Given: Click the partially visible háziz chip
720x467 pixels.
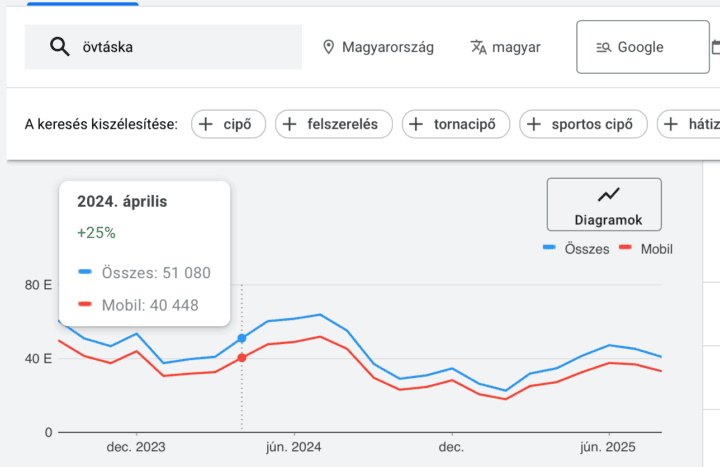Looking at the screenshot, I should coord(690,124).
